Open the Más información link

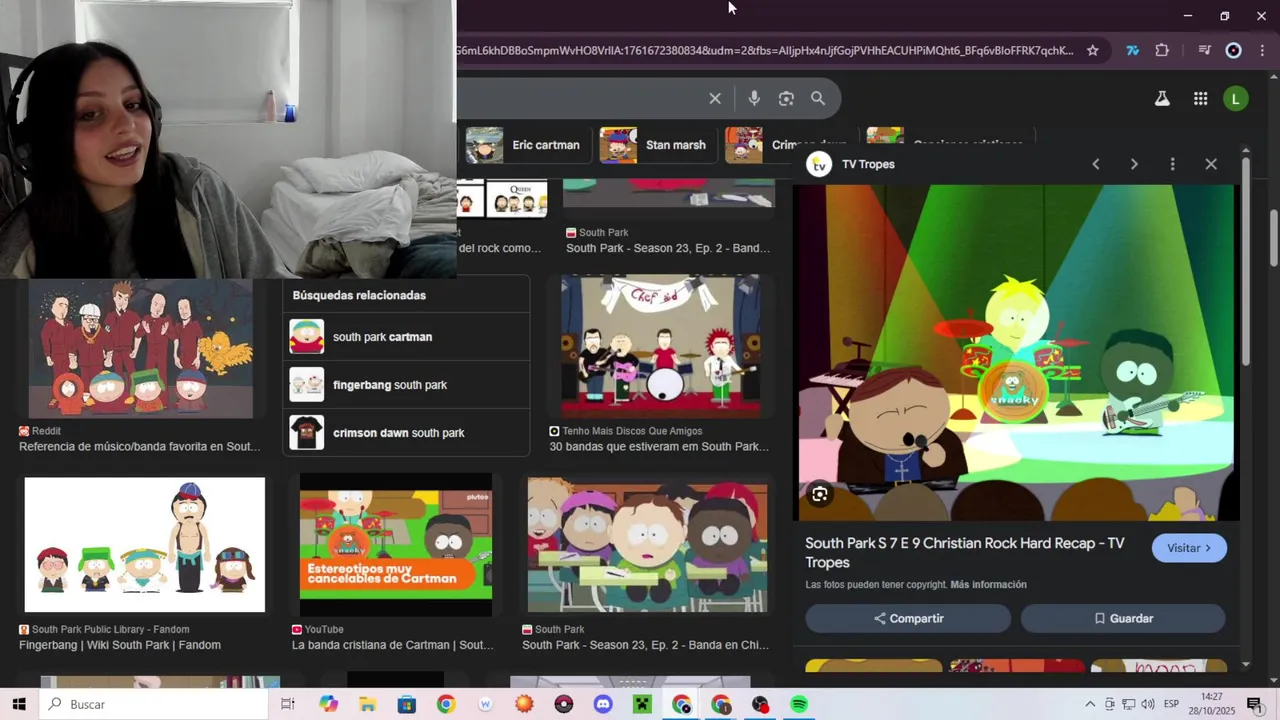(x=988, y=584)
